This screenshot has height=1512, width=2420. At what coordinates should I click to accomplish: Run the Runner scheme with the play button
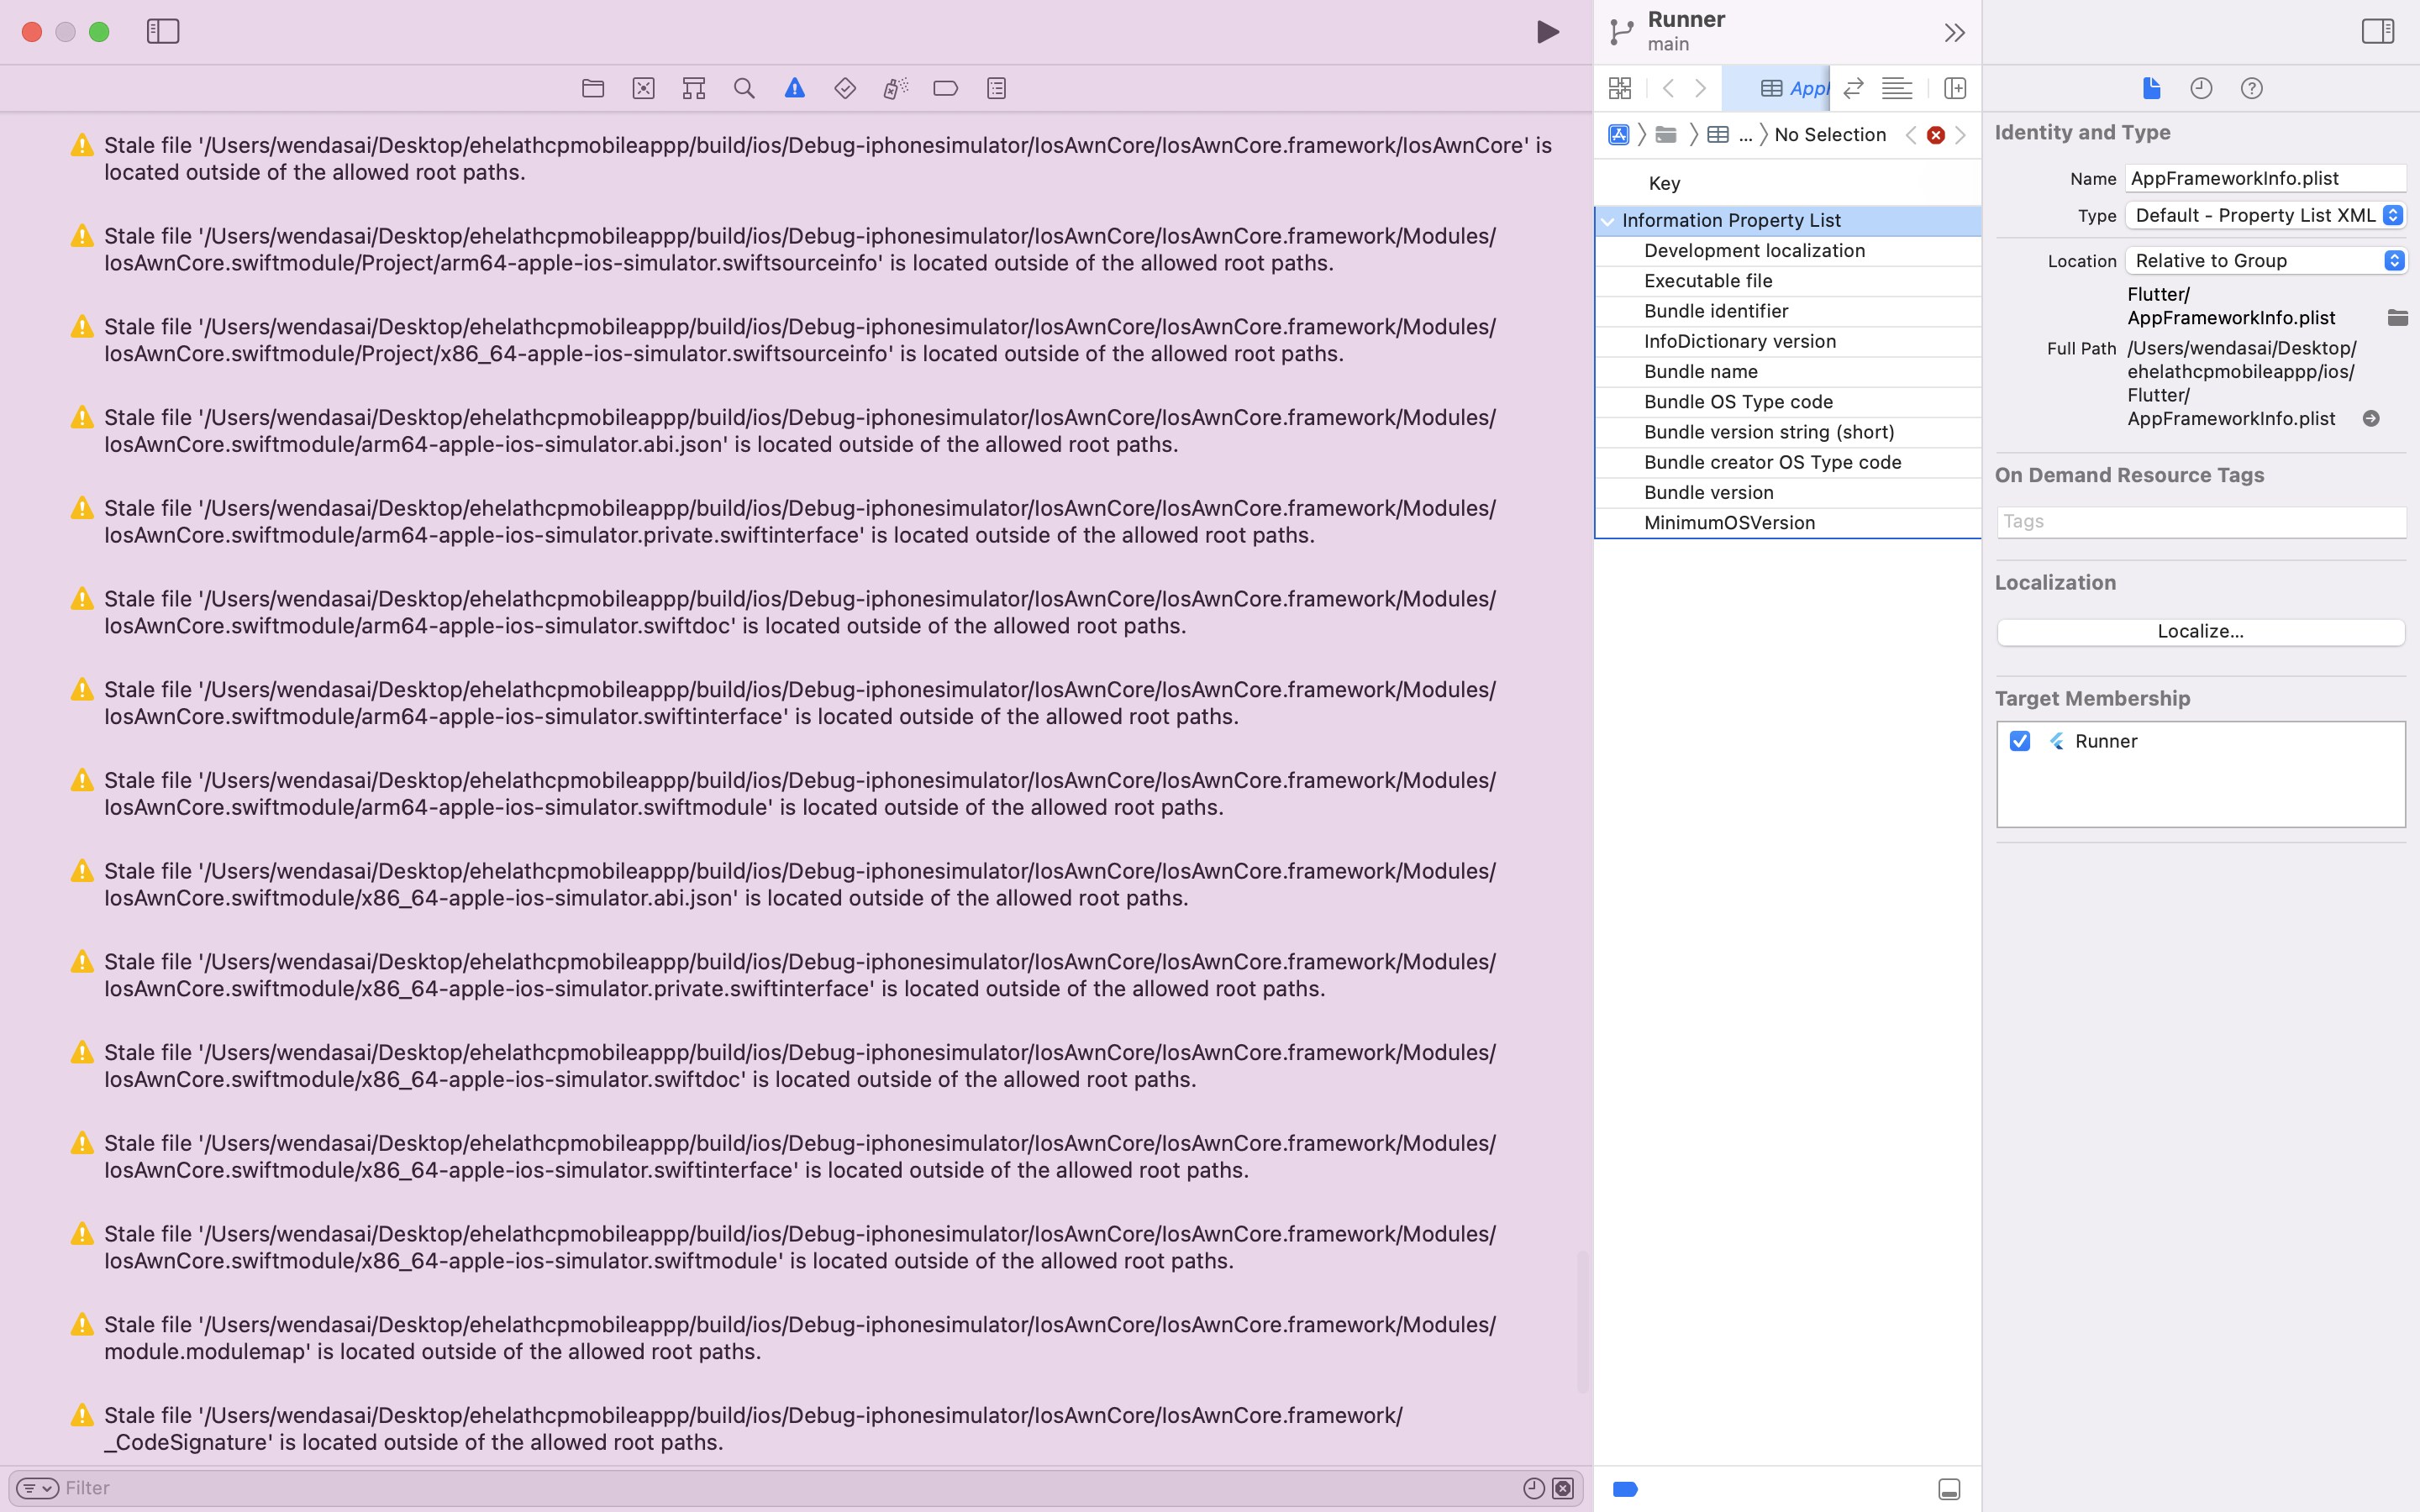[1547, 31]
